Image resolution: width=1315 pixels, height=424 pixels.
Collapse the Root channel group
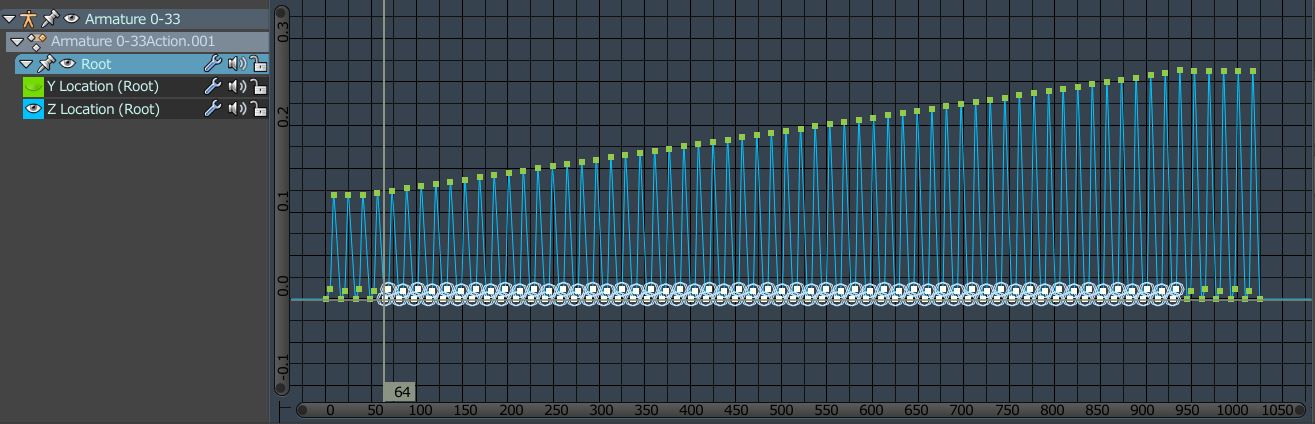click(x=28, y=64)
